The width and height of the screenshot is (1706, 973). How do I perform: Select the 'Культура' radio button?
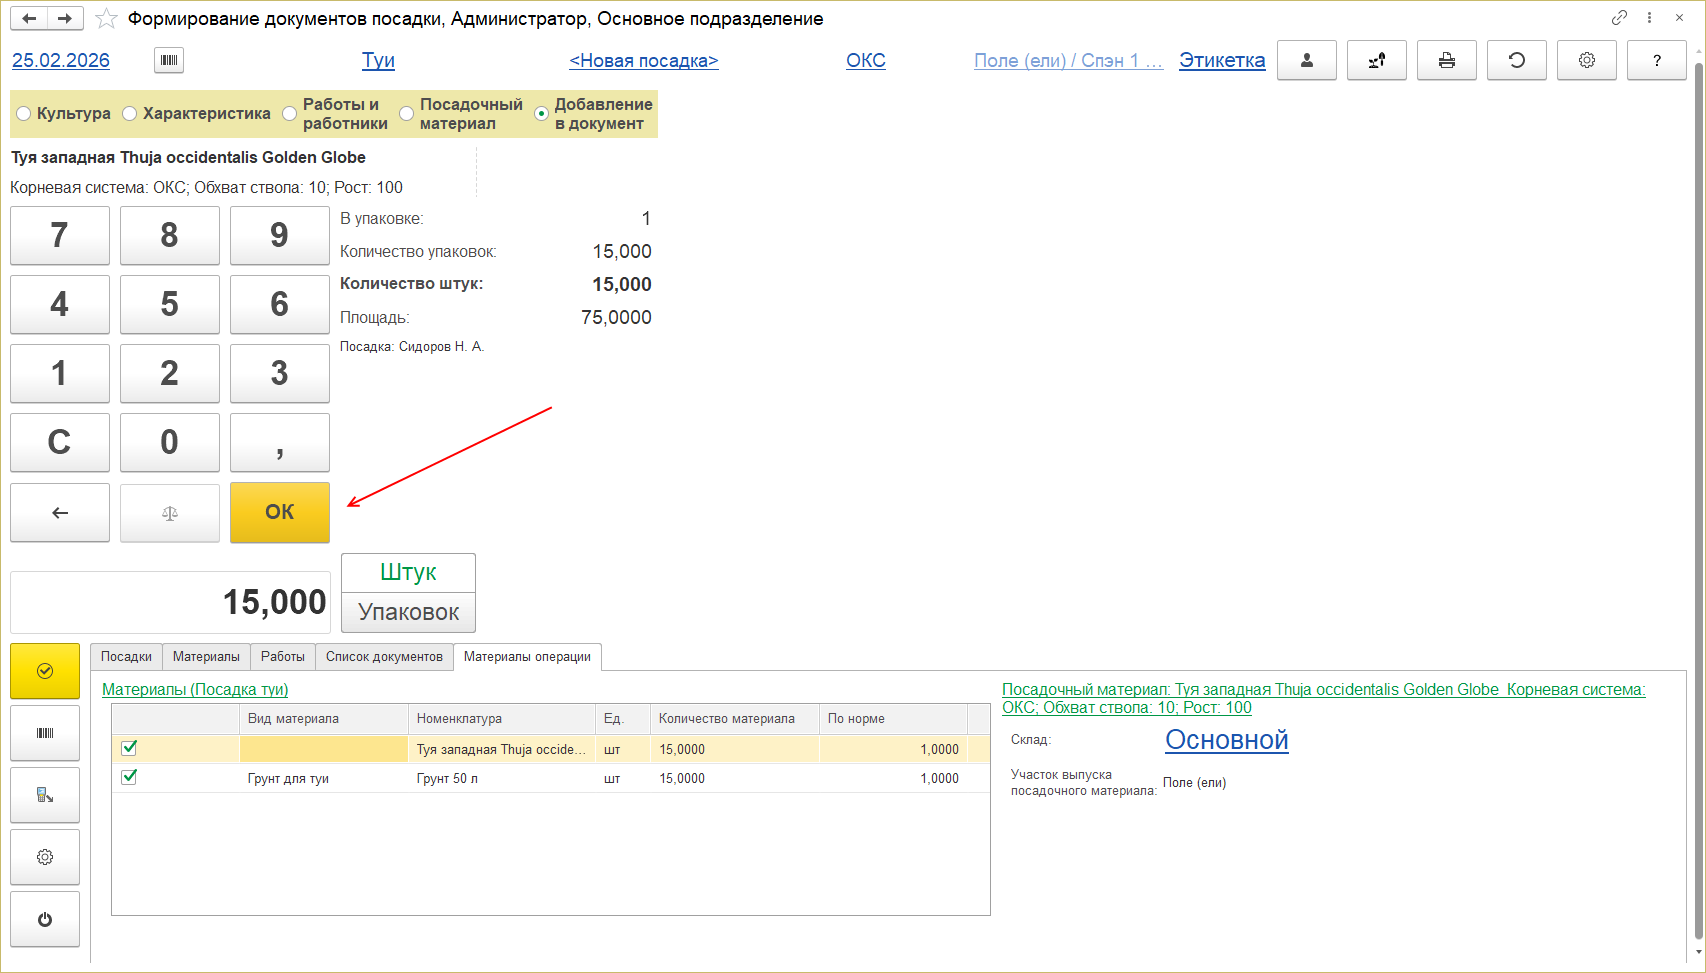pyautogui.click(x=24, y=114)
